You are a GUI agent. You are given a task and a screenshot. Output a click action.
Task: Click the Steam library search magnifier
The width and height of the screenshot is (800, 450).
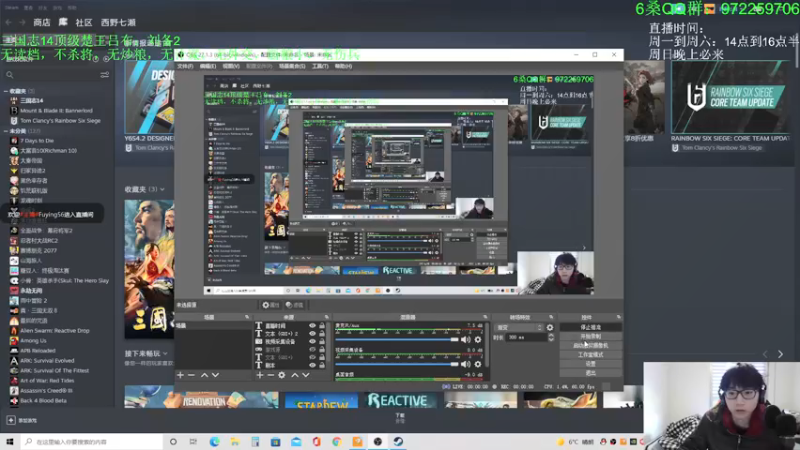click(x=10, y=75)
